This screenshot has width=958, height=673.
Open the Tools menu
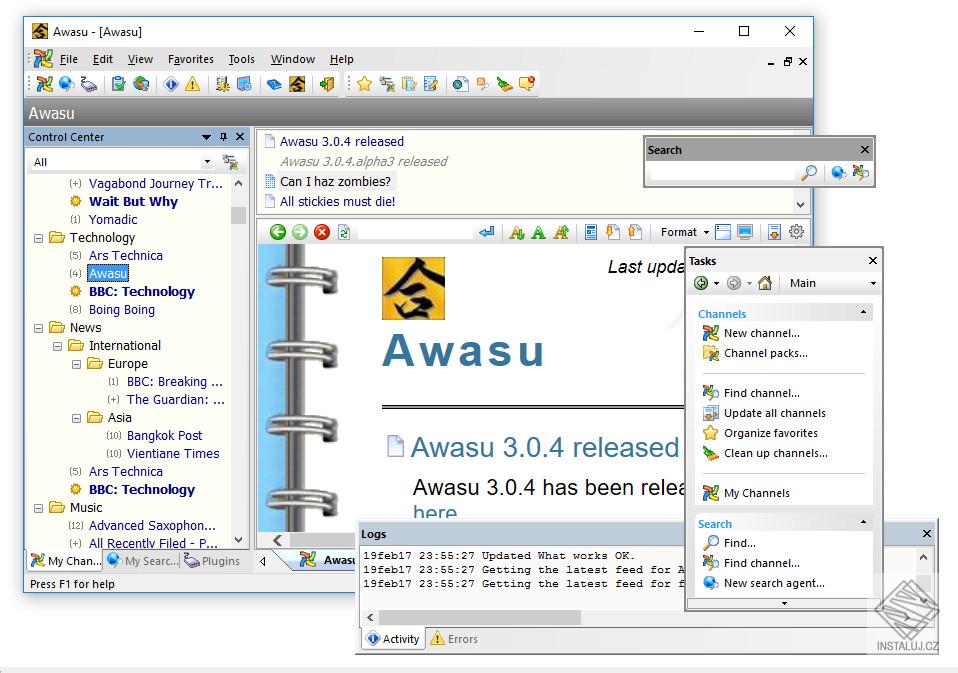click(241, 59)
